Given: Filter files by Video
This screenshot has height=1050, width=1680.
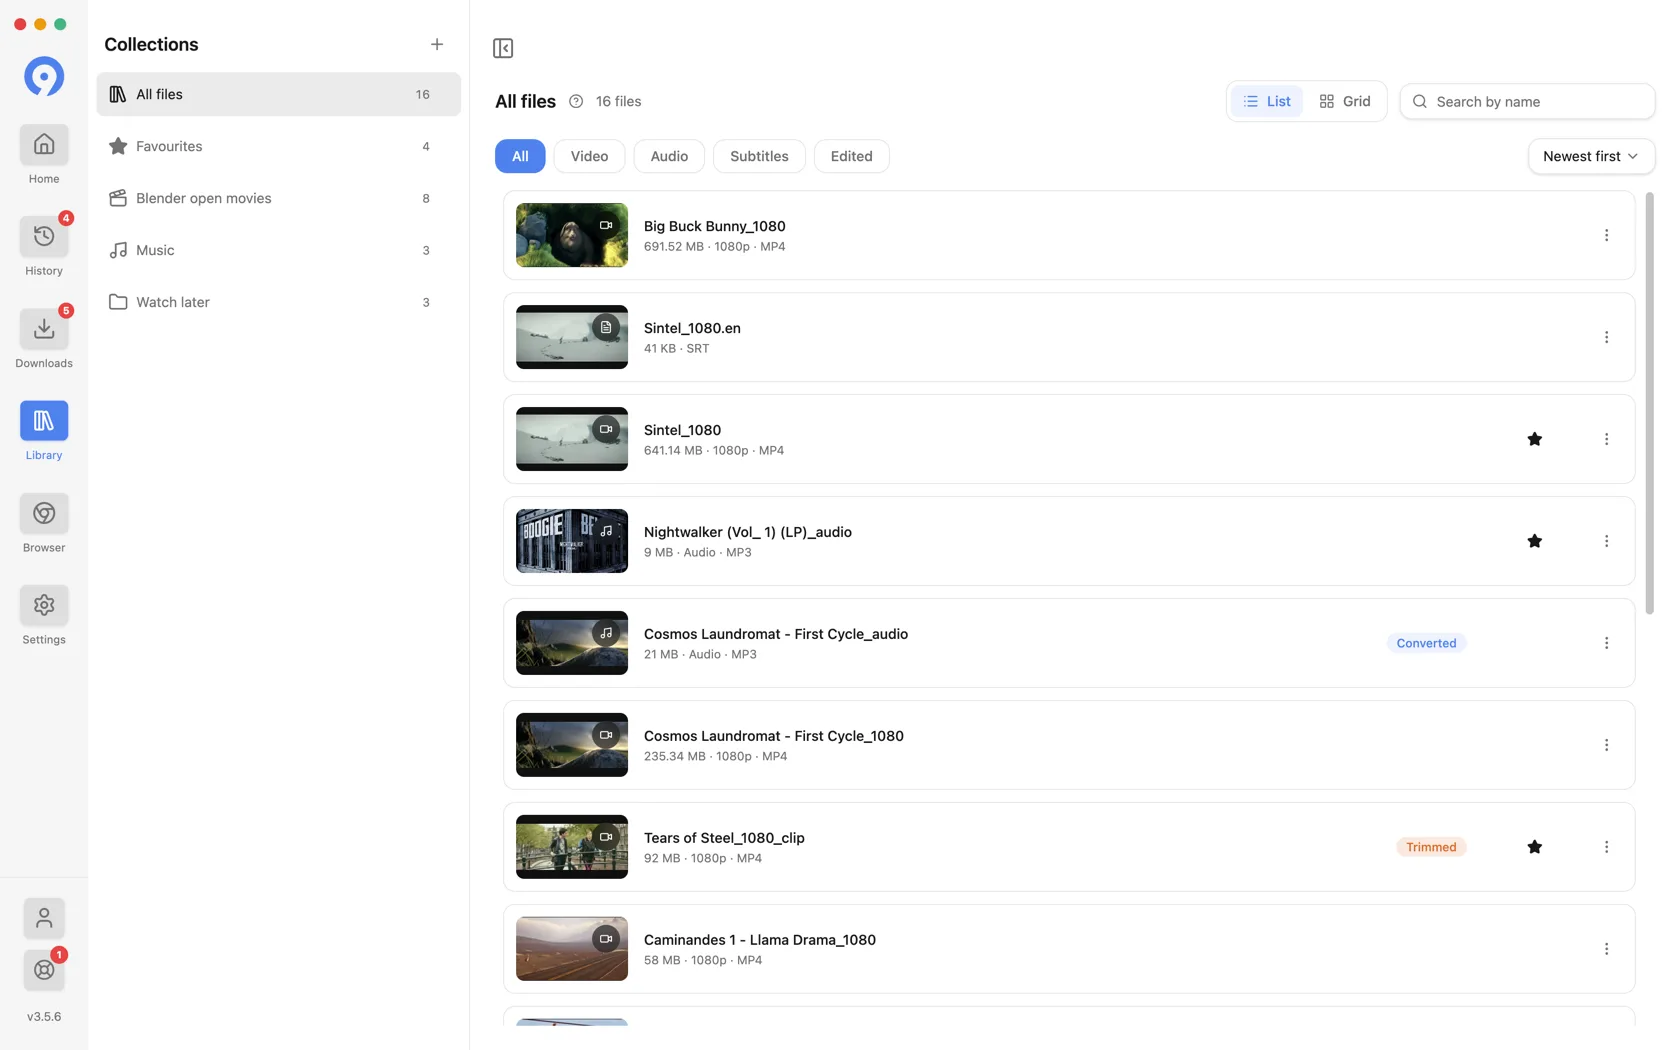Looking at the screenshot, I should coord(589,156).
